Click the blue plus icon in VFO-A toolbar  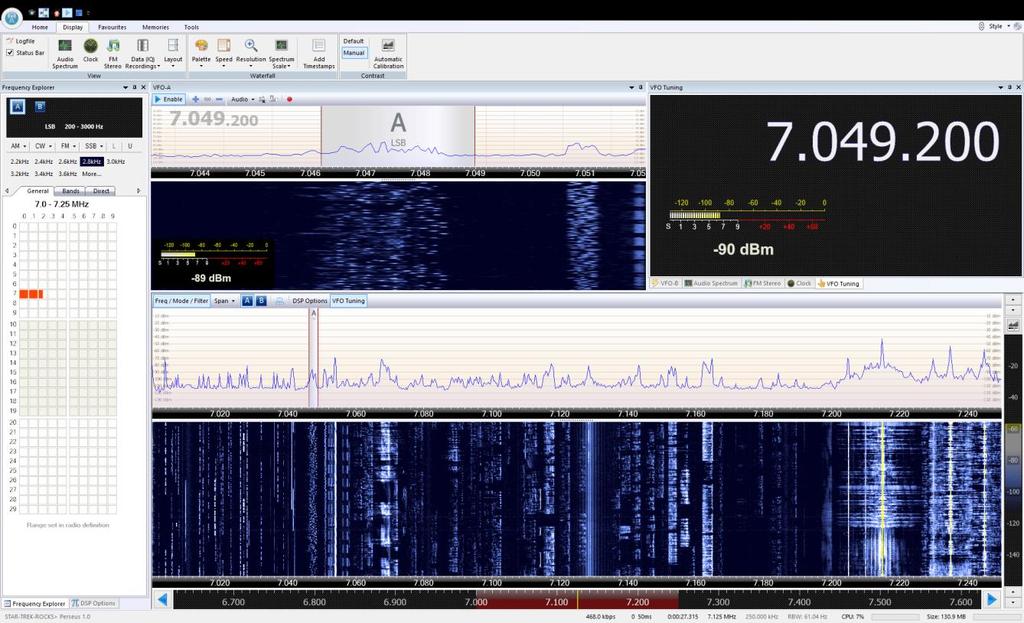[x=195, y=99]
